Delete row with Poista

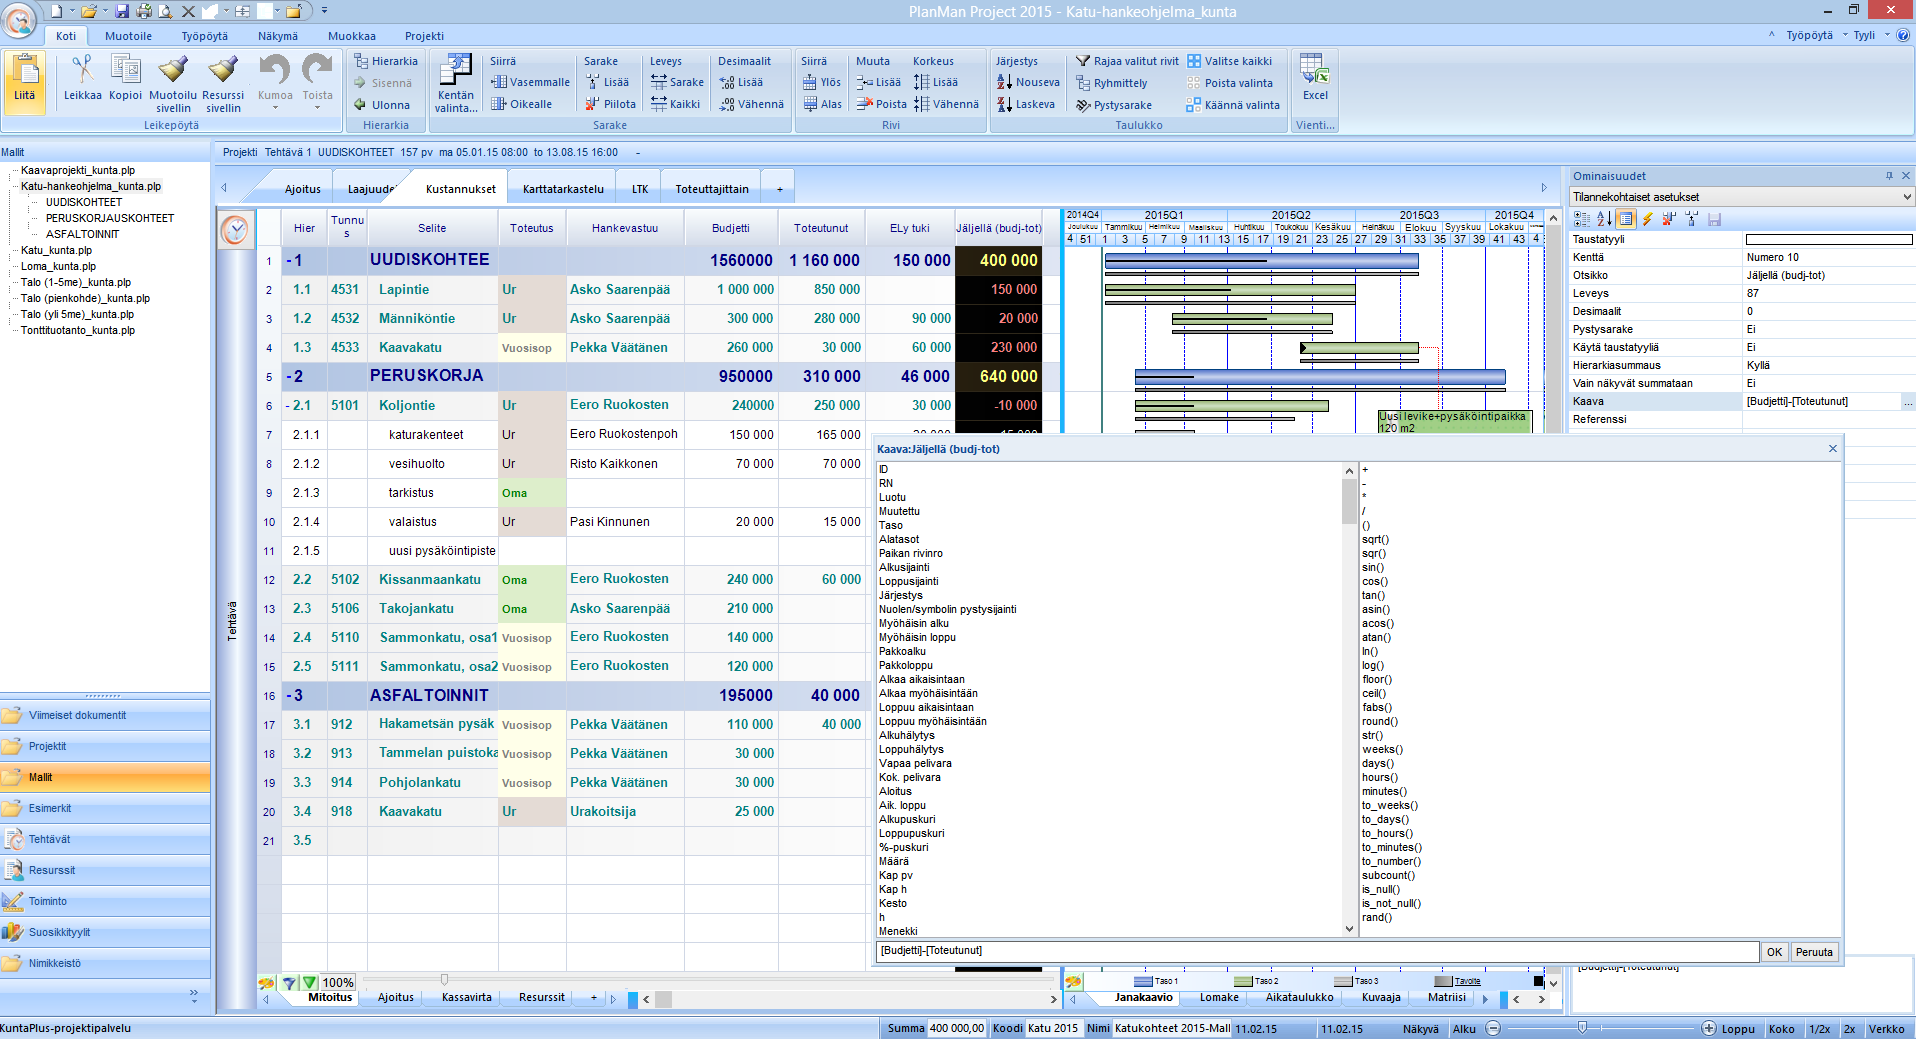(x=882, y=104)
